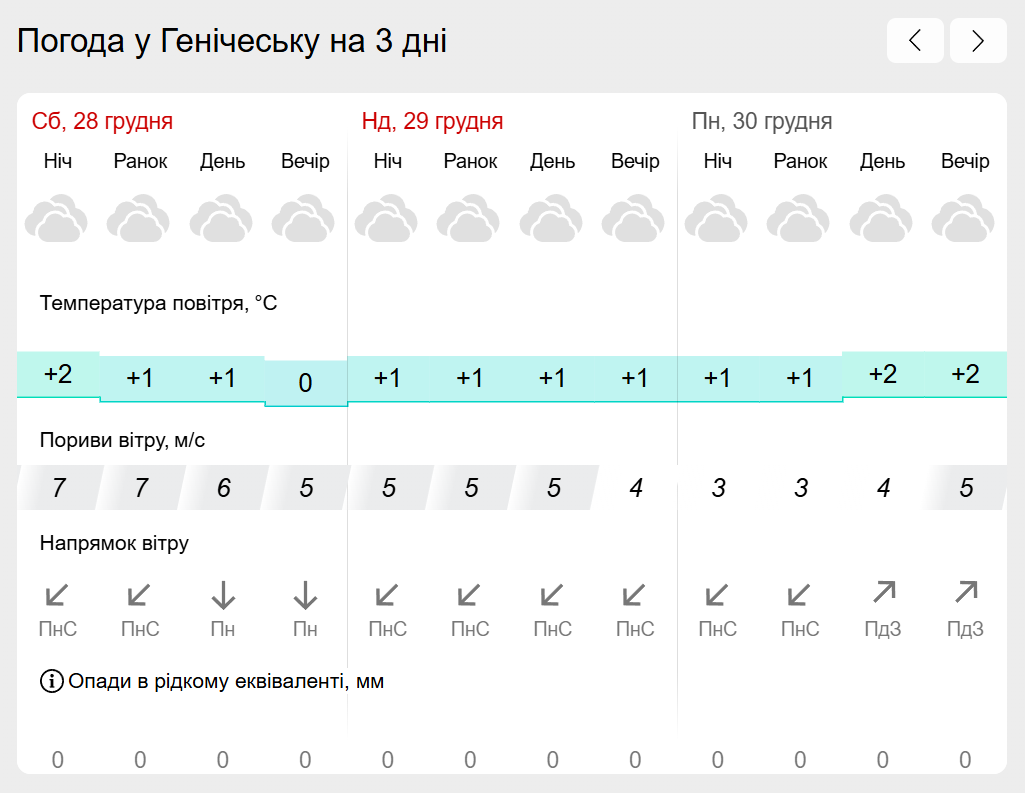Click Monday day temperature +2 cell

883,374
